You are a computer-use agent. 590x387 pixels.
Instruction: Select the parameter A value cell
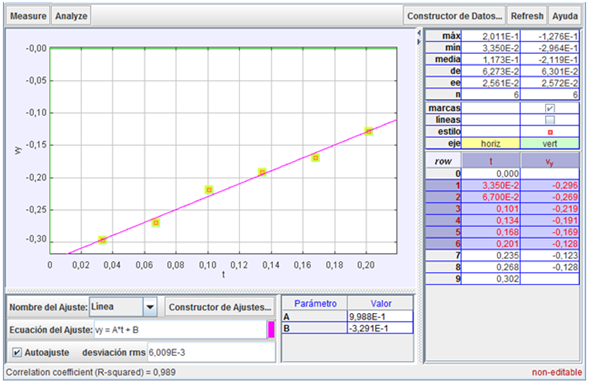[380, 316]
